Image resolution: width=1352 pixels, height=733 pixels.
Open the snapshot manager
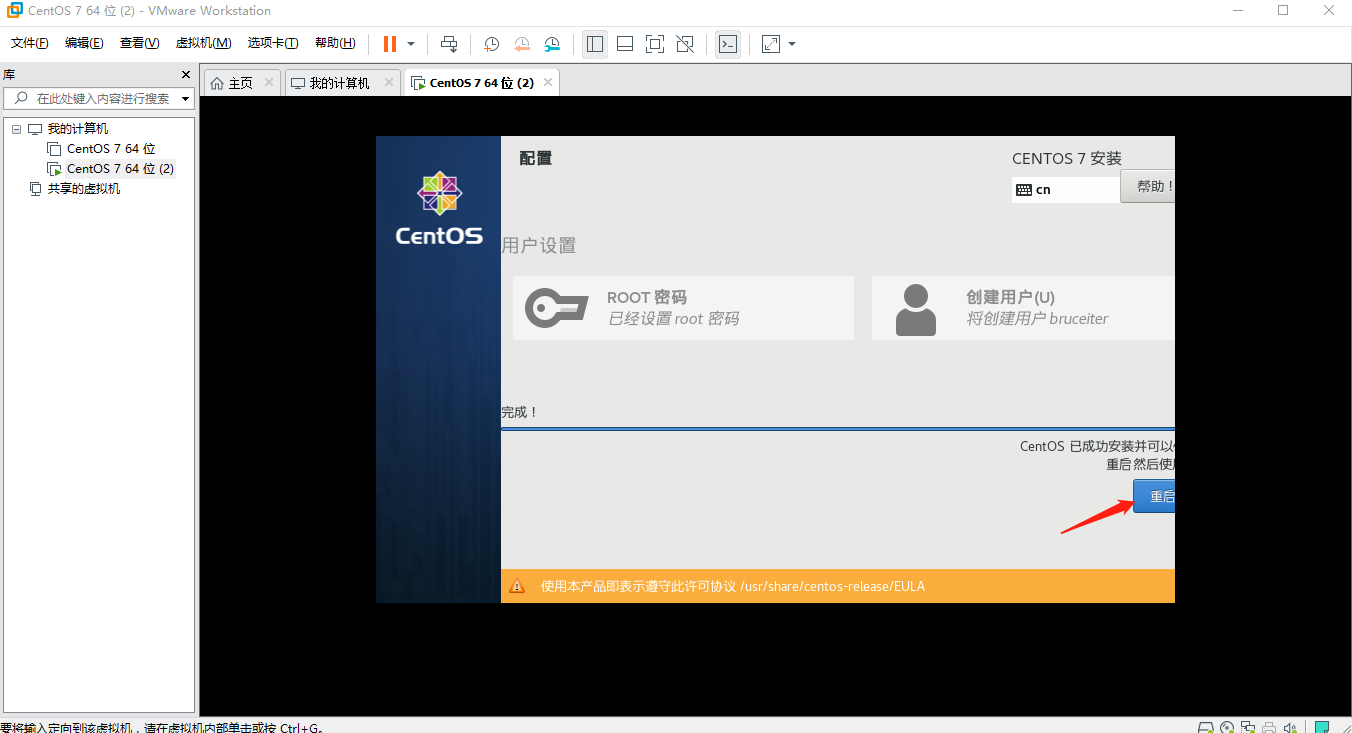553,44
